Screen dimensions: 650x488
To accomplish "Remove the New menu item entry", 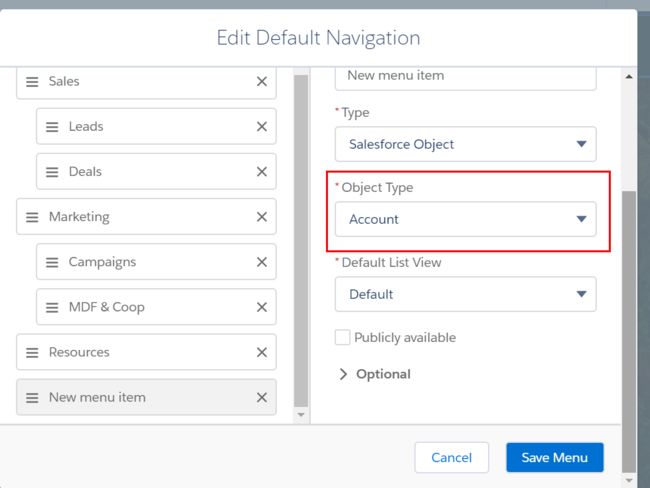I will pos(262,397).
